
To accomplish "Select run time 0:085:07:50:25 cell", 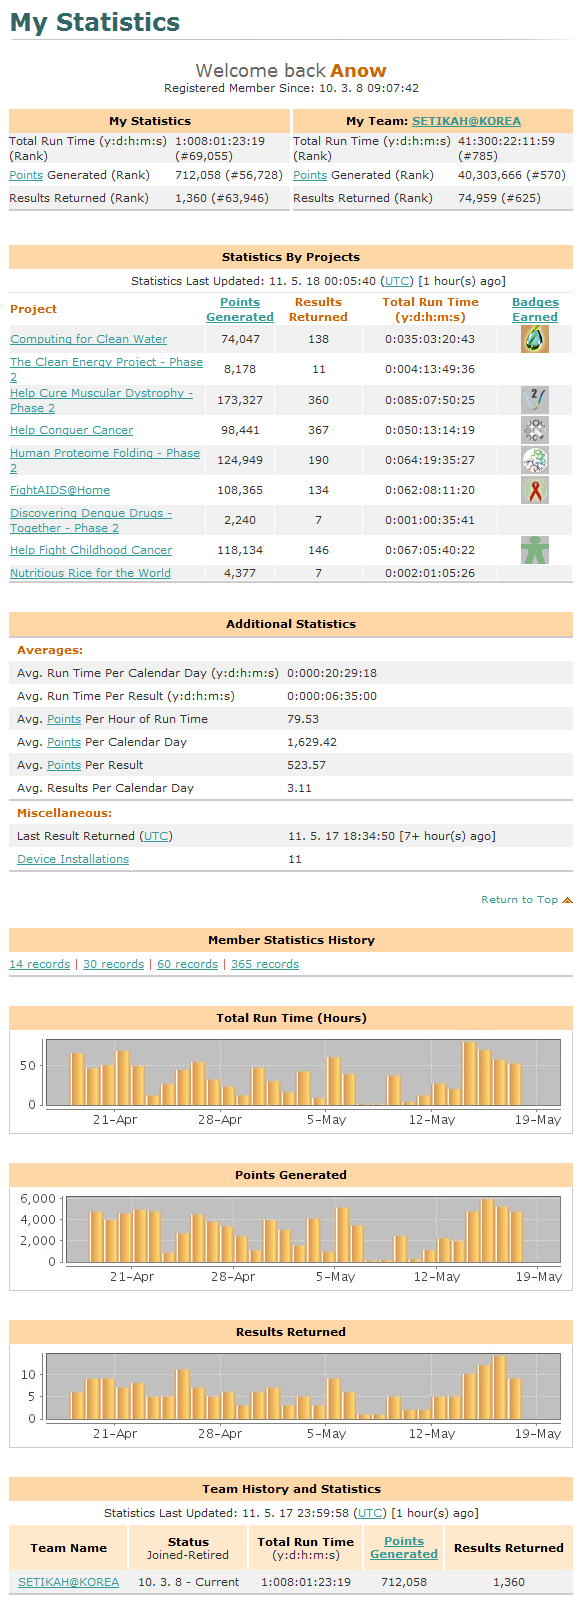I will [430, 400].
